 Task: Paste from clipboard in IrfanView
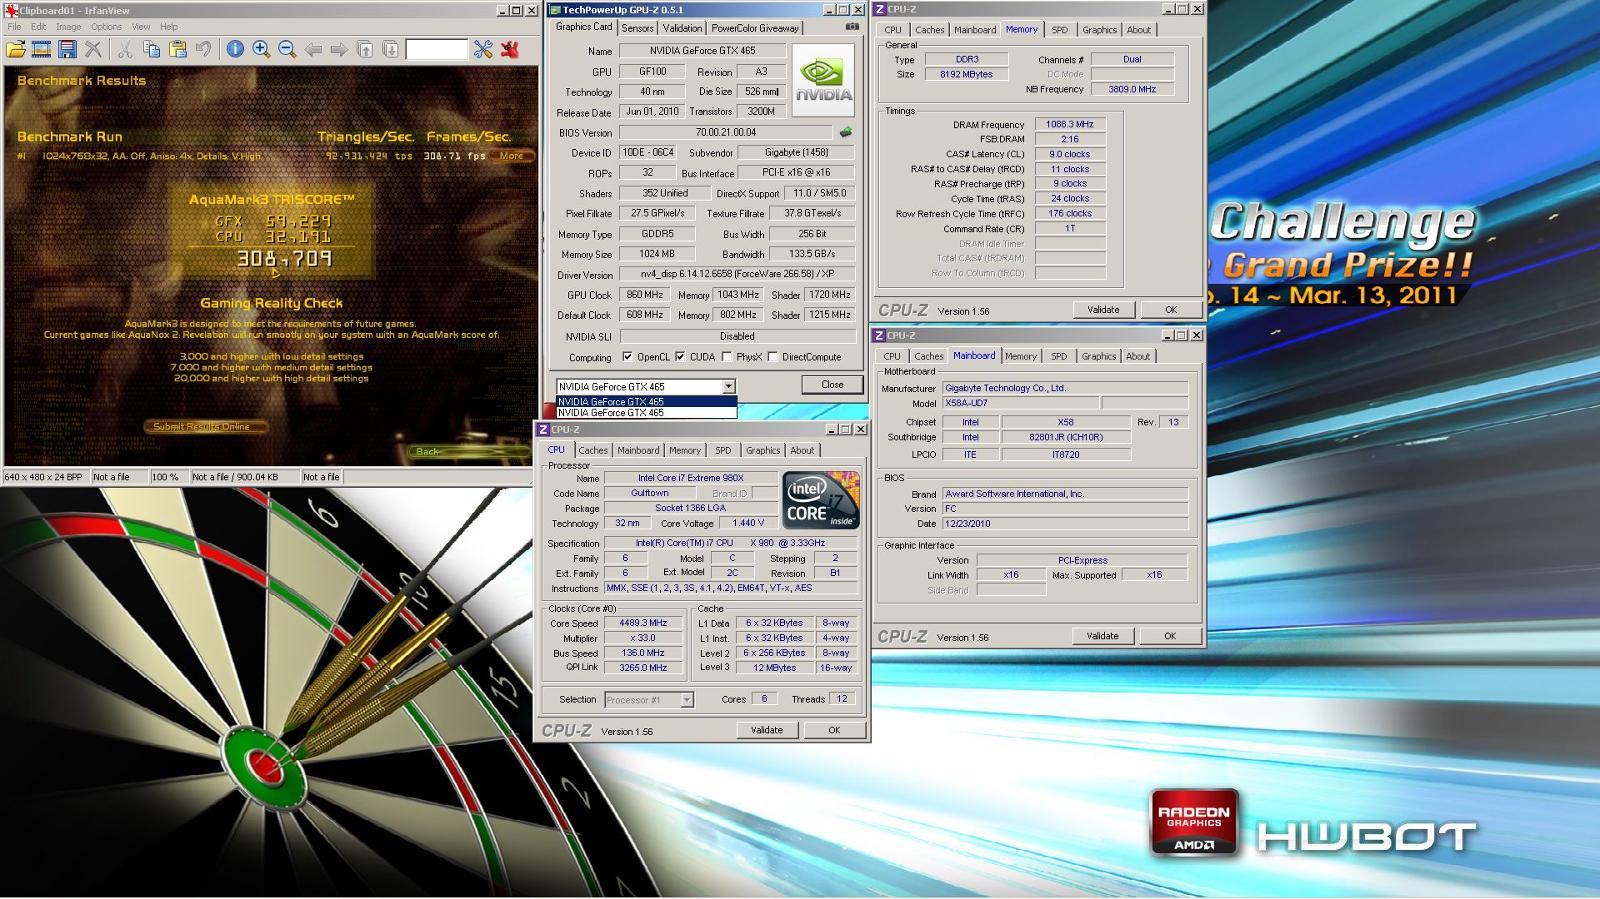click(177, 49)
